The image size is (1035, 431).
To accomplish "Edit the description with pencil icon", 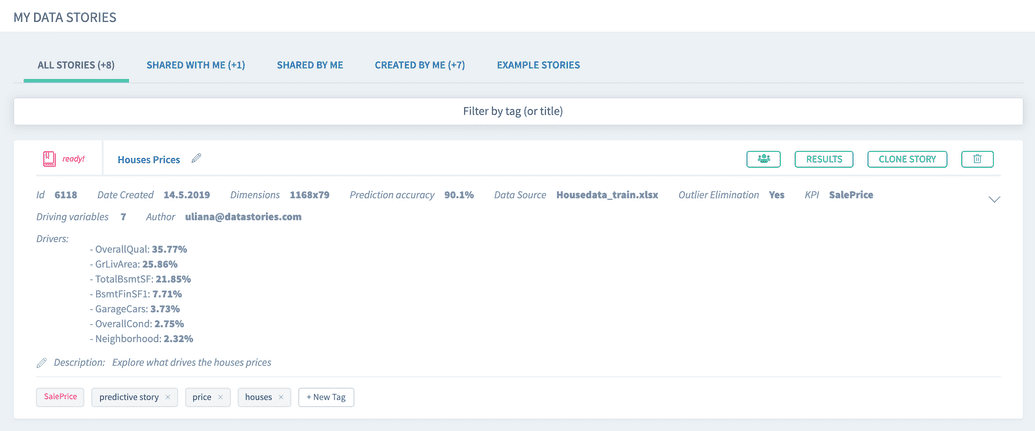I will point(42,362).
